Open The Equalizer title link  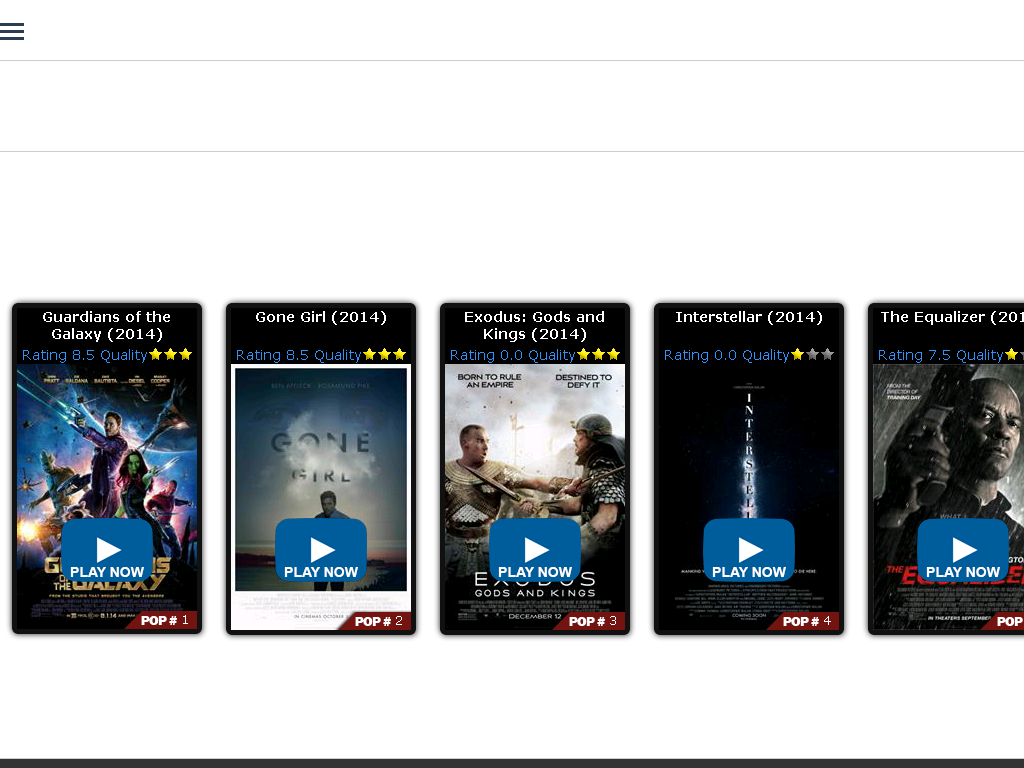tap(950, 317)
